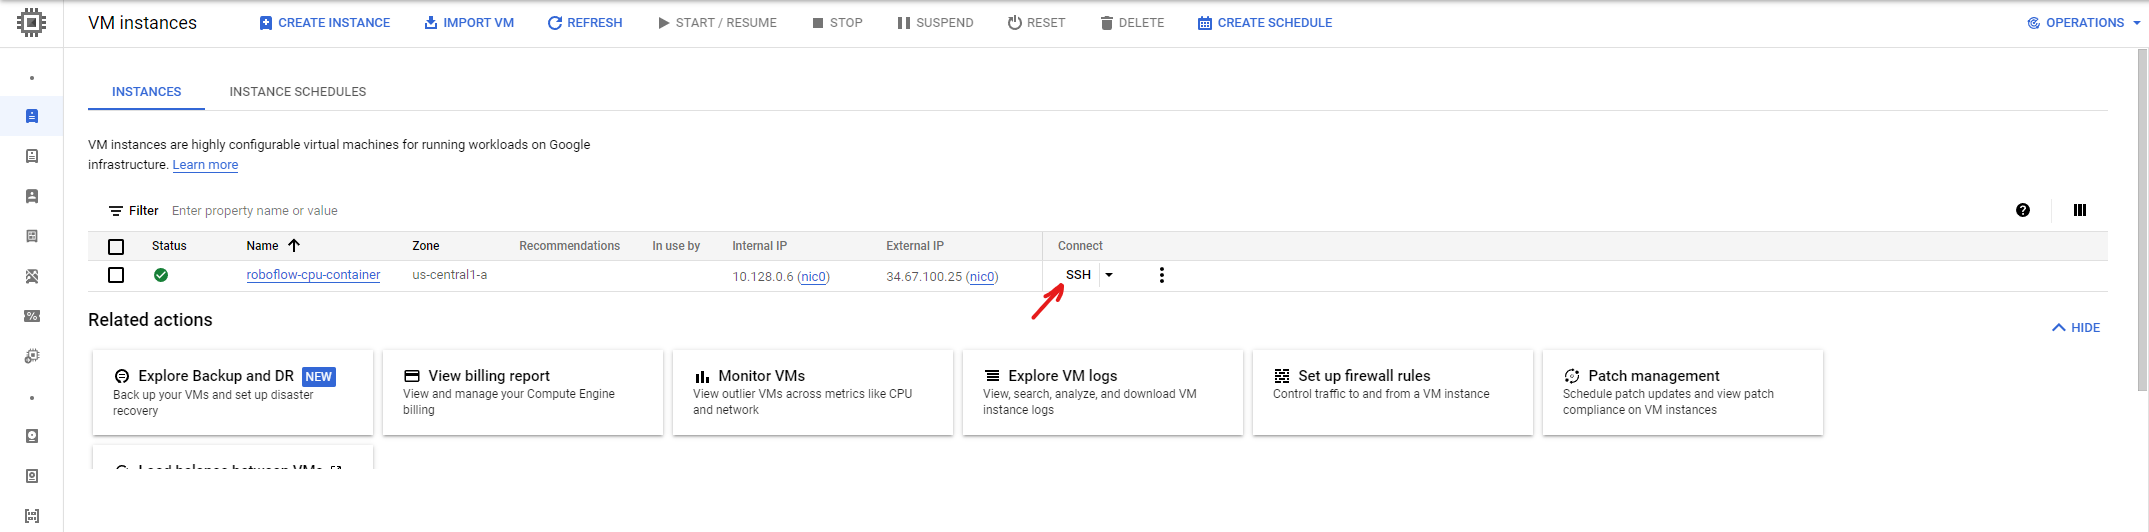2149x532 pixels.
Task: Click the Filter property input field
Action: pyautogui.click(x=400, y=210)
